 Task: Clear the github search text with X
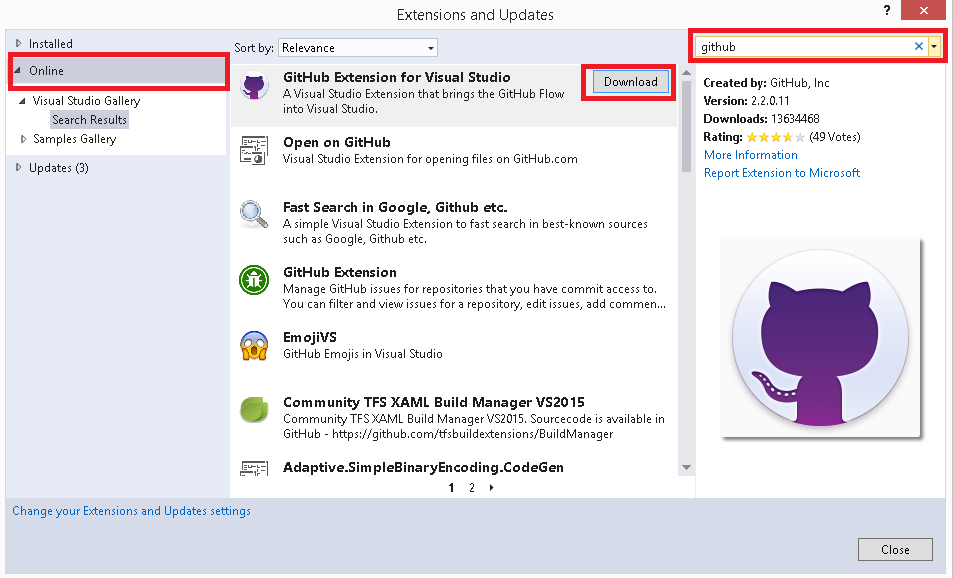click(x=919, y=46)
